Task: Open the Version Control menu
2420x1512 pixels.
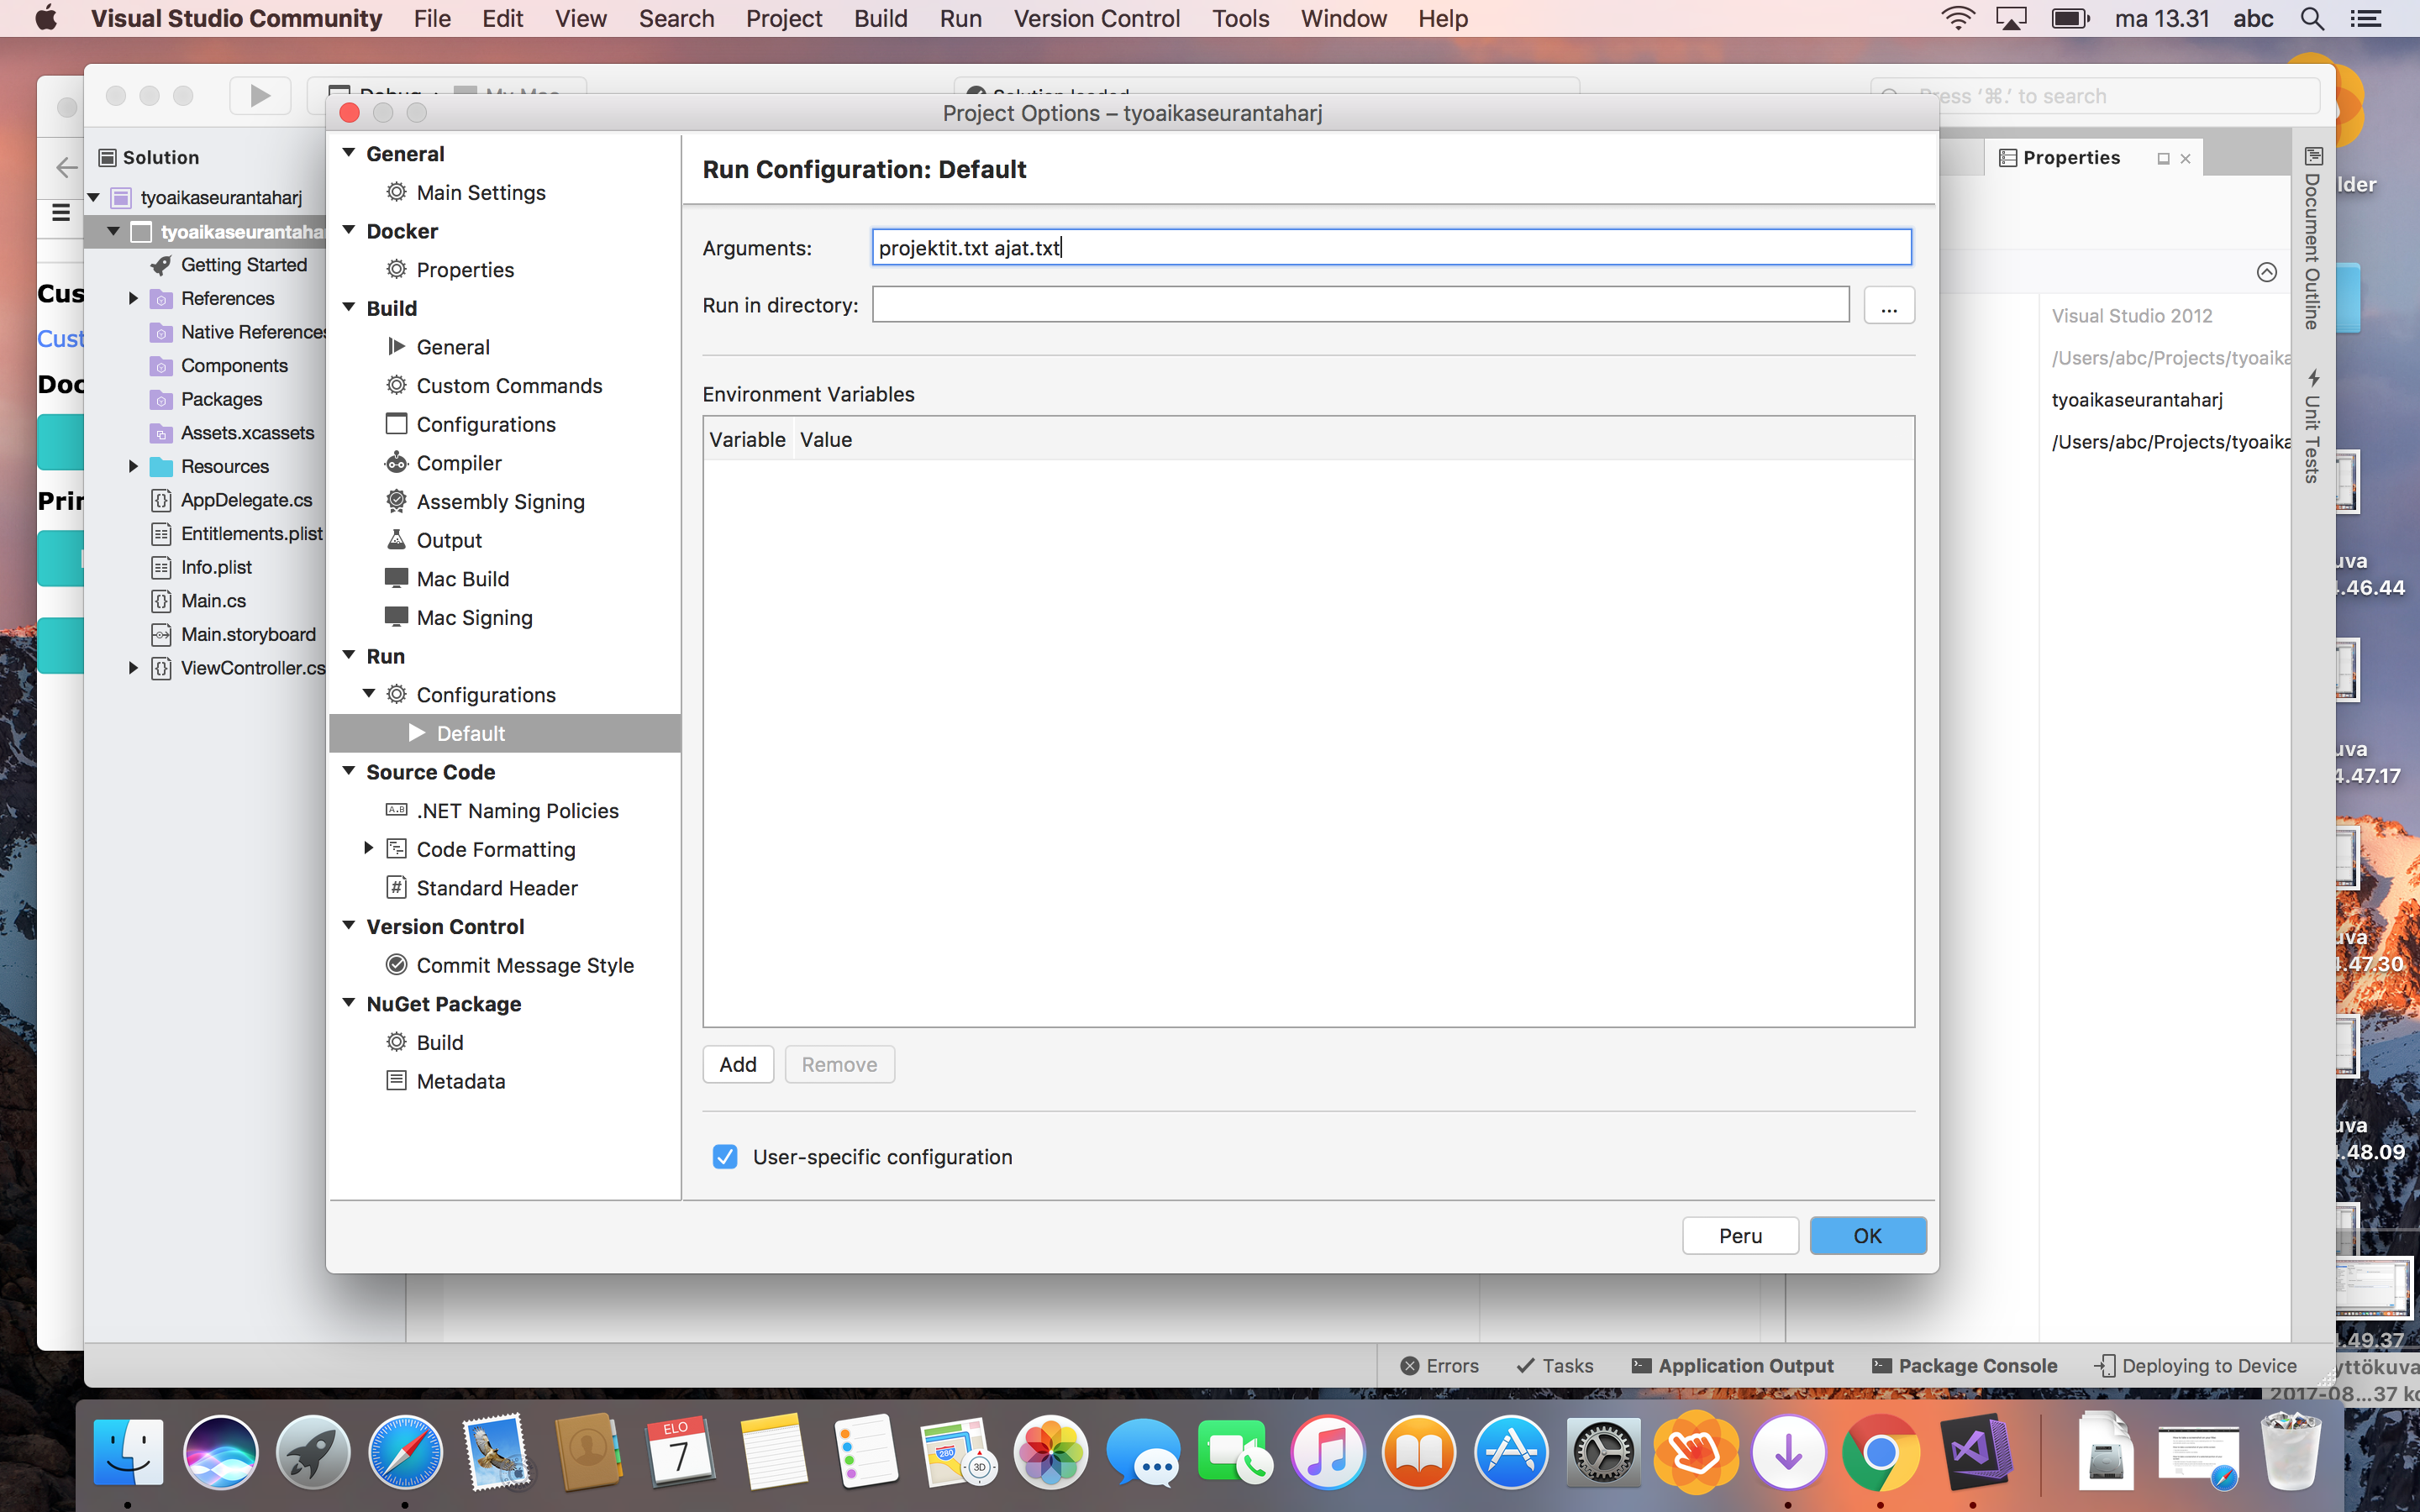Action: pyautogui.click(x=1096, y=18)
